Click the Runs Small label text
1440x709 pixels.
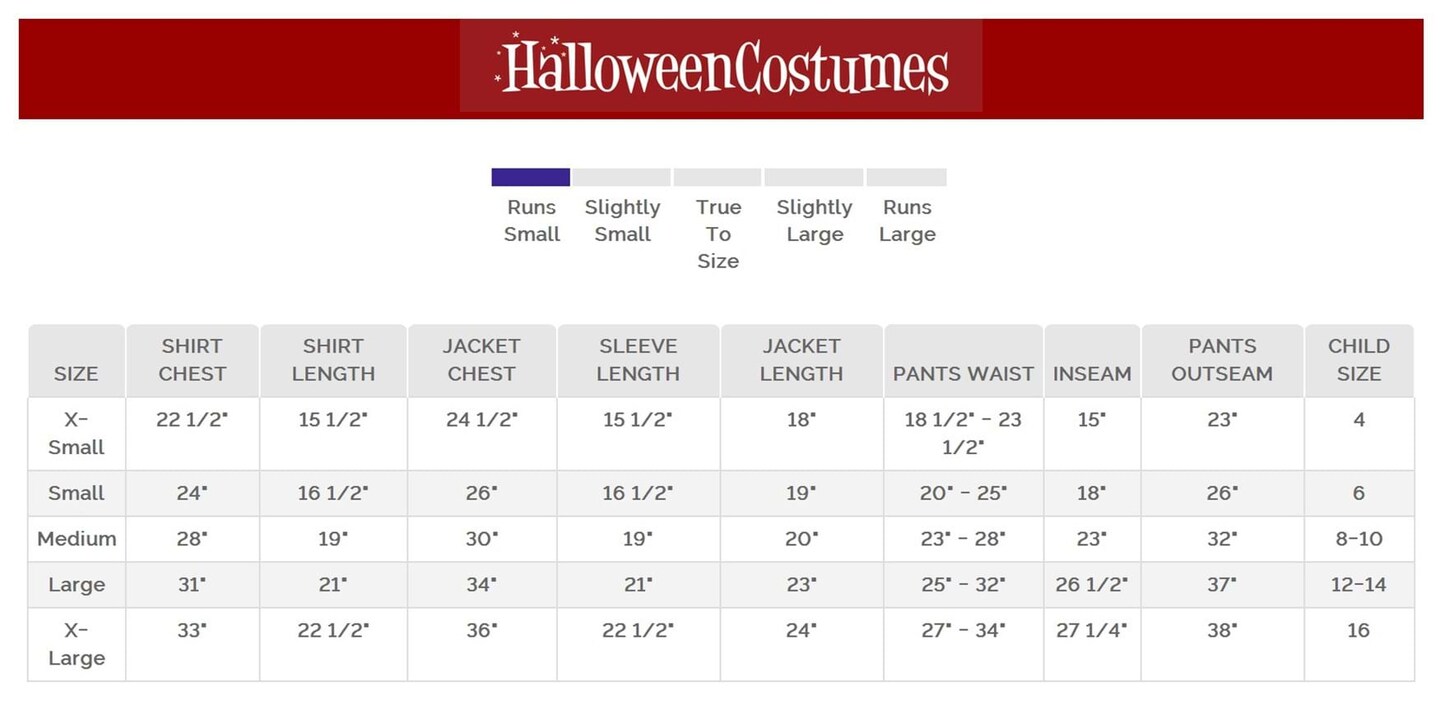[x=532, y=221]
